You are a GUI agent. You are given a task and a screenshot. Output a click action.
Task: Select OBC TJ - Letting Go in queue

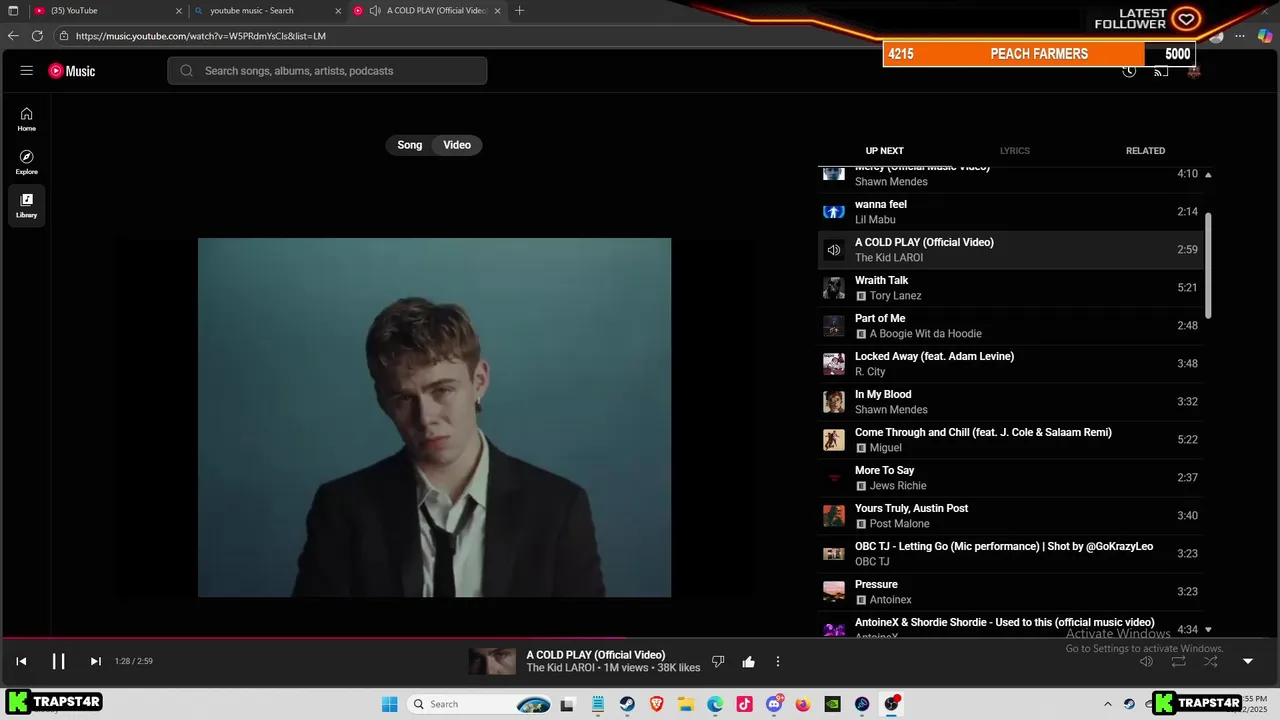(1010, 554)
